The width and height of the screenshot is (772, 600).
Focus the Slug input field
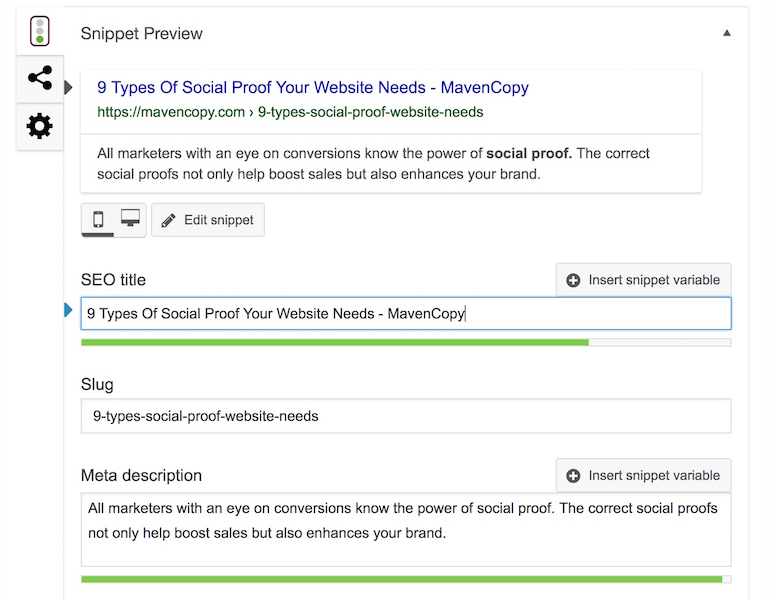point(406,416)
